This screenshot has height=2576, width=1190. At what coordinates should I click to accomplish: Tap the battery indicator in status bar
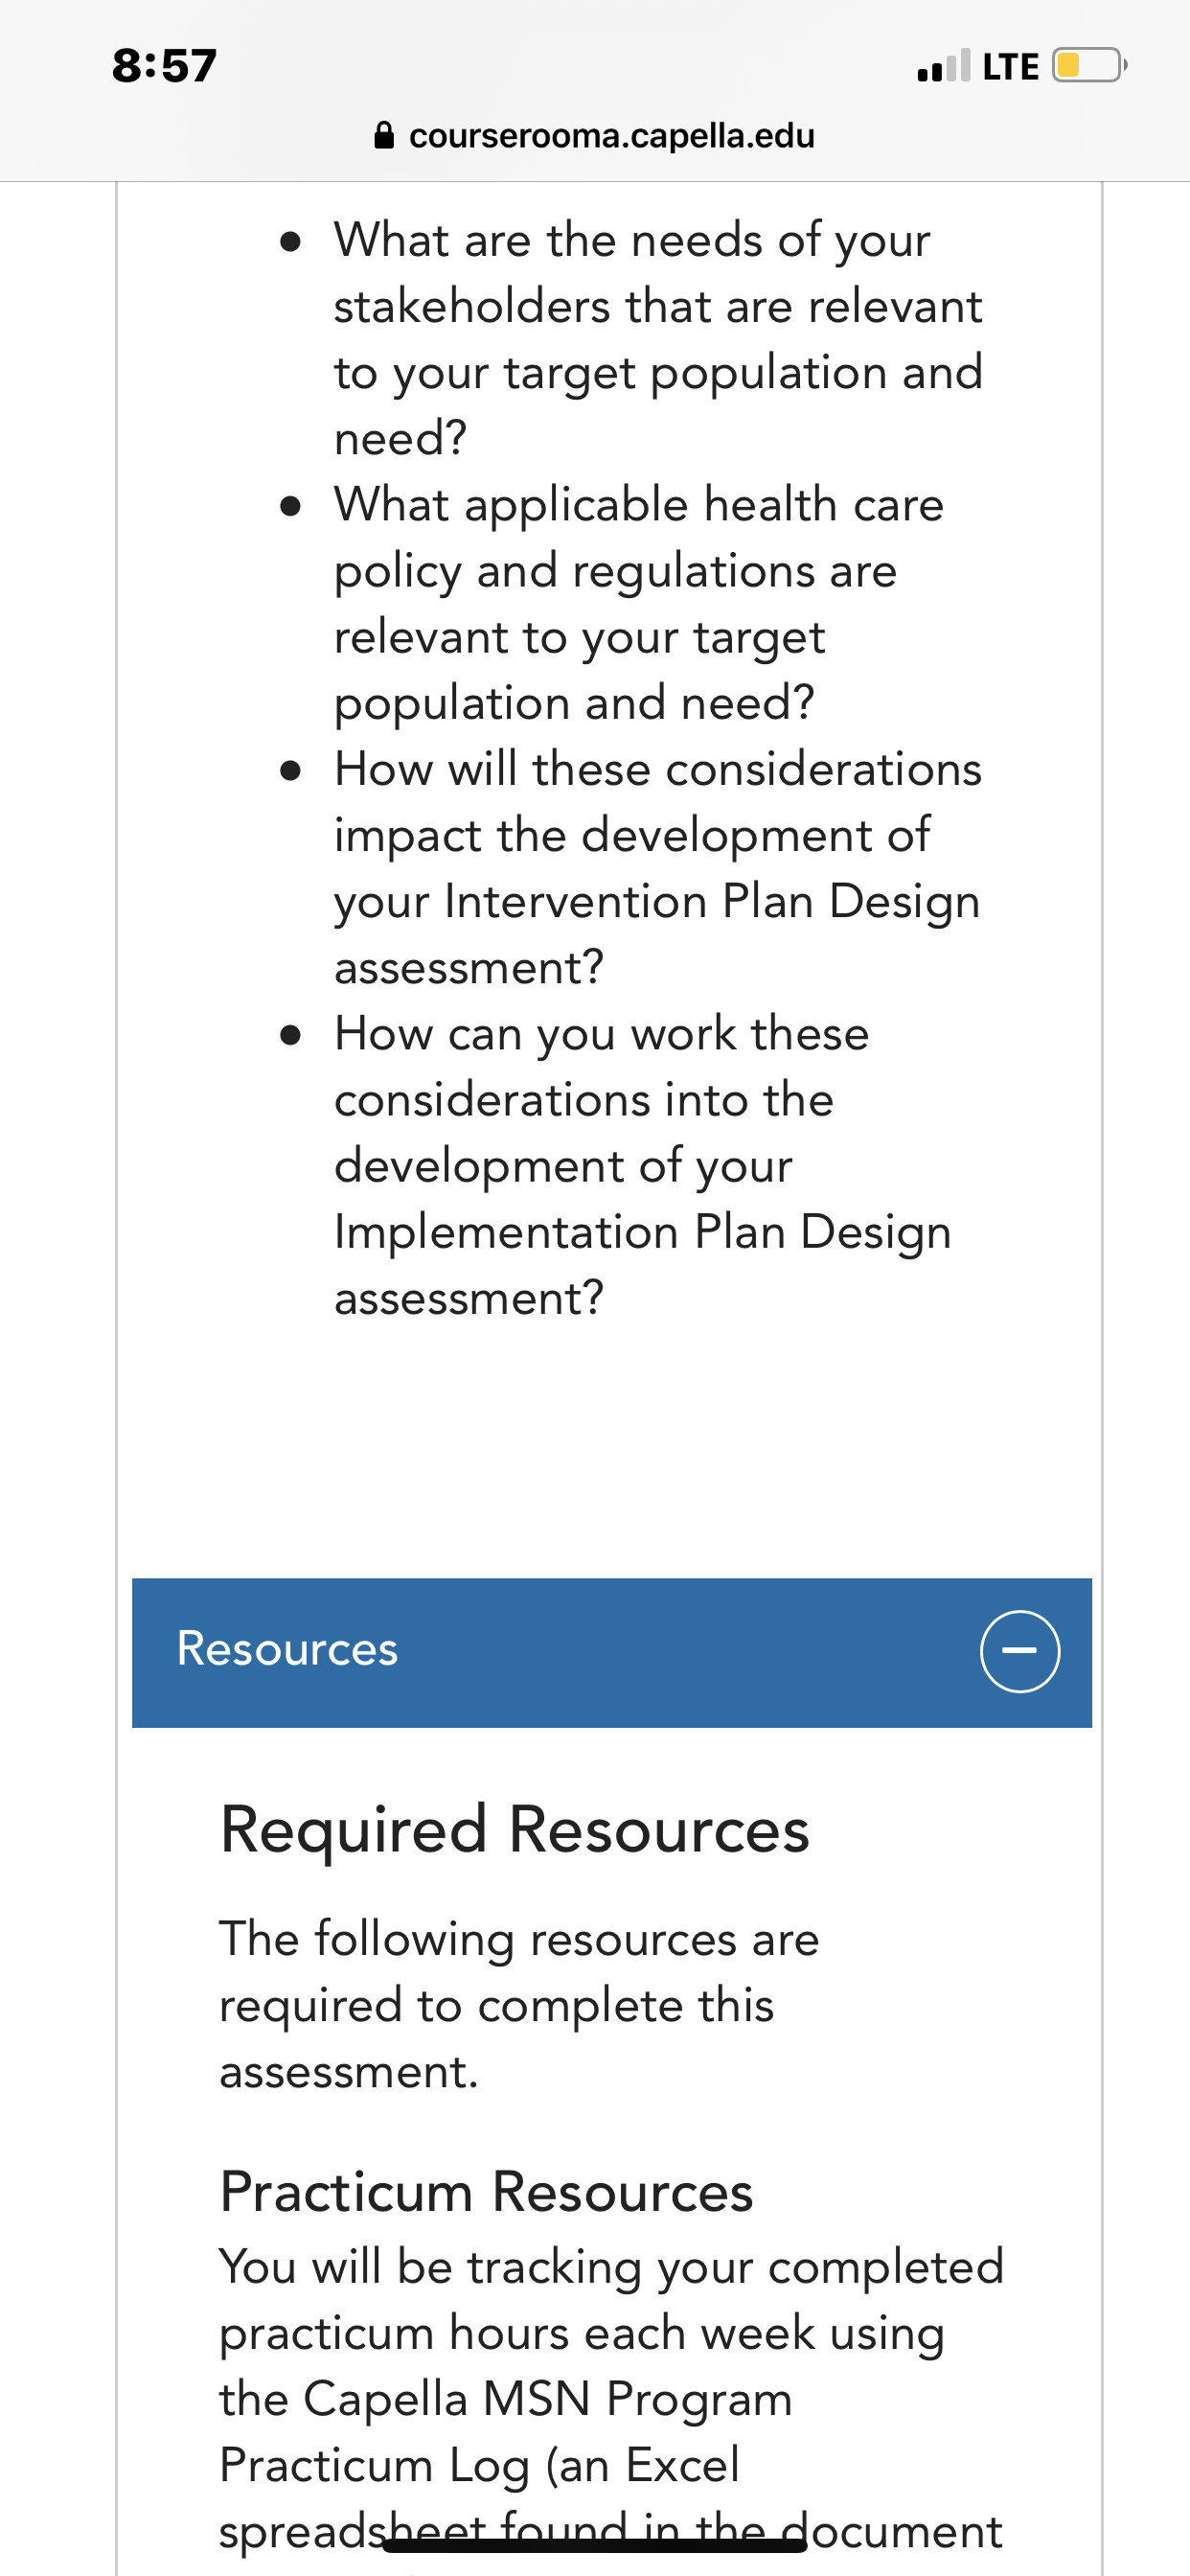point(1090,66)
